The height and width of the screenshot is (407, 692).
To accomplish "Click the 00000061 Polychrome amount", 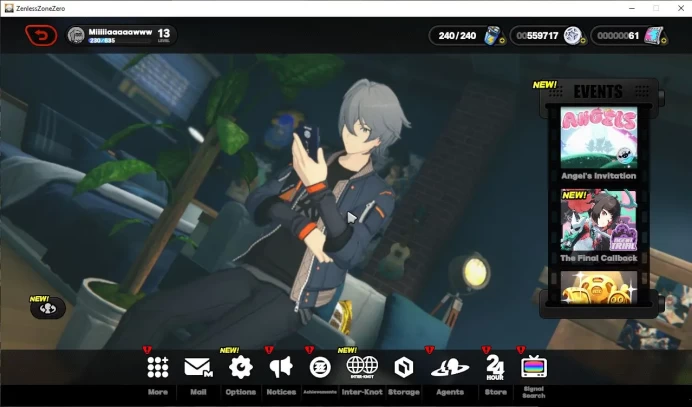I will tap(618, 36).
